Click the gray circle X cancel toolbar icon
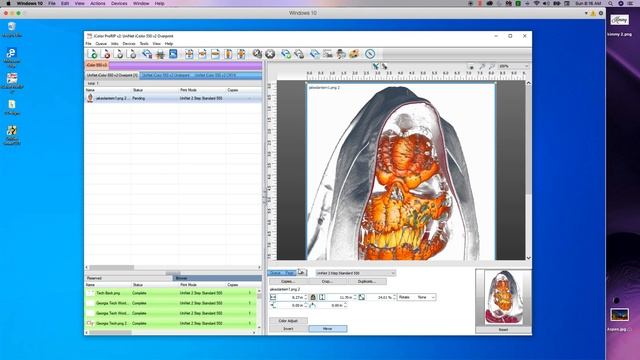The image size is (640, 360). pyautogui.click(x=270, y=54)
